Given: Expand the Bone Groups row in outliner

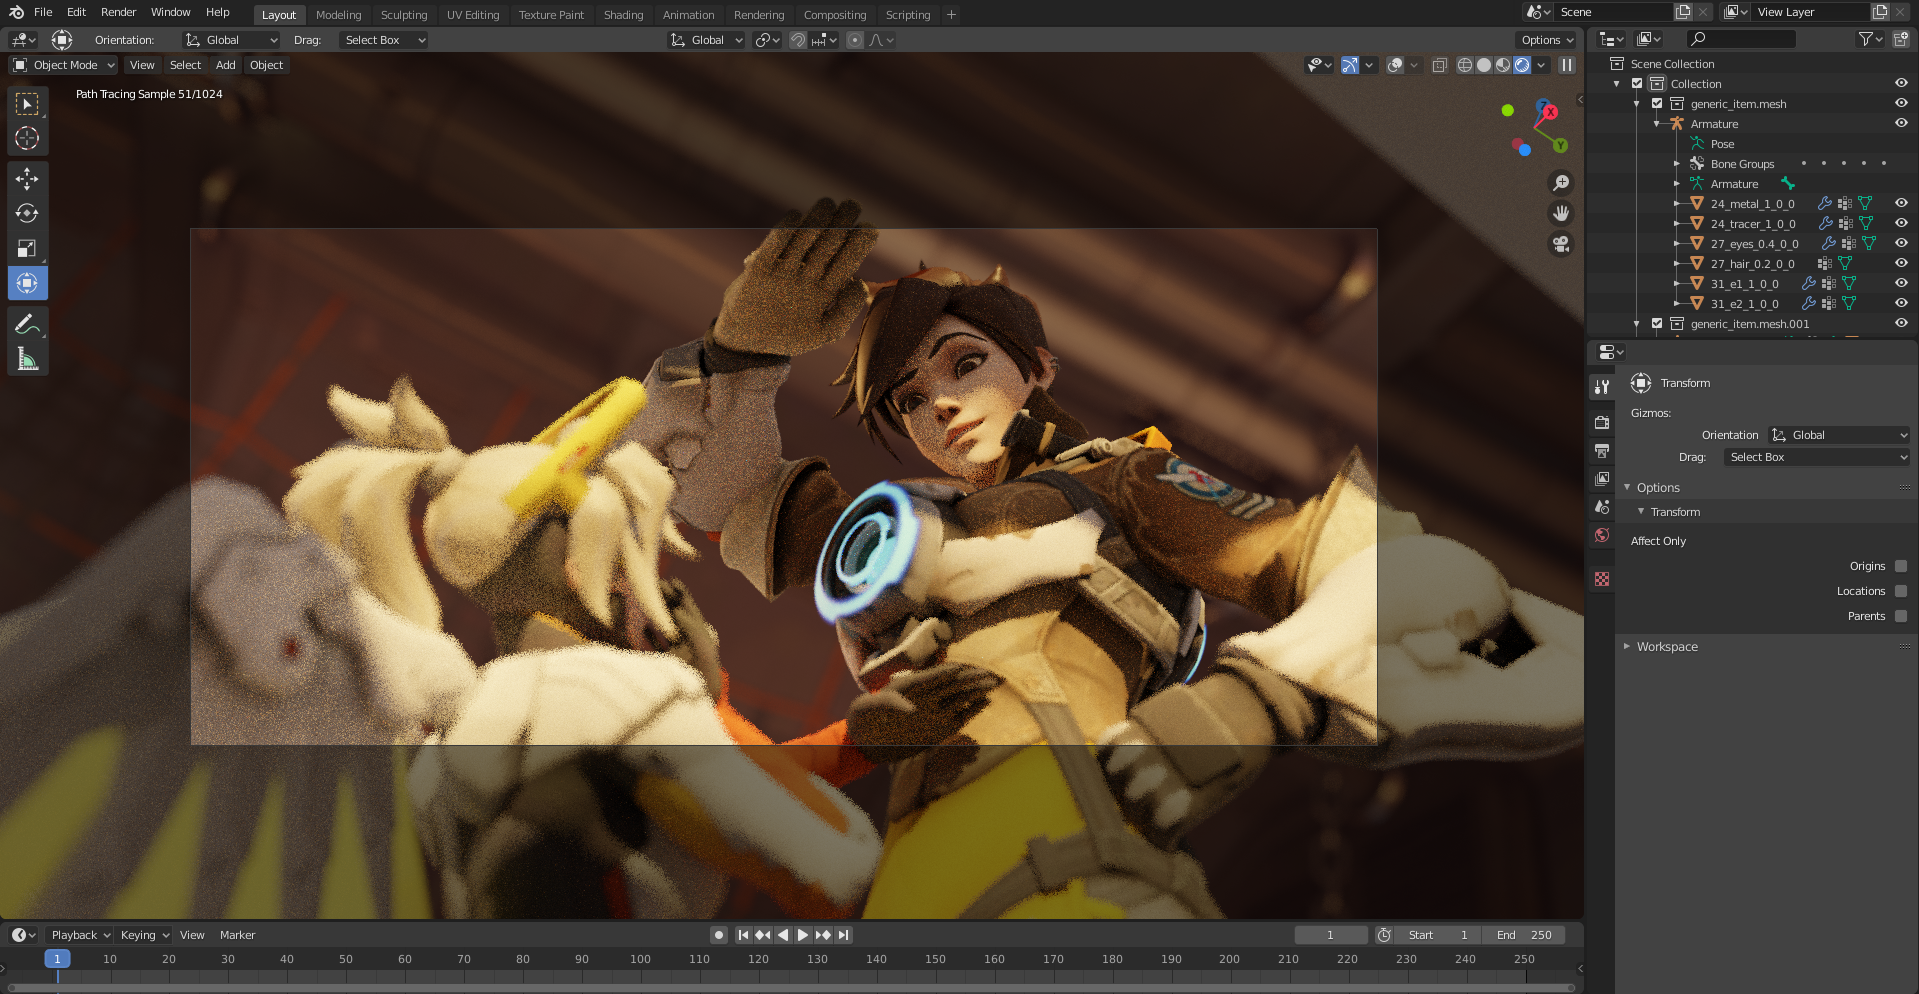Looking at the screenshot, I should click(1677, 164).
